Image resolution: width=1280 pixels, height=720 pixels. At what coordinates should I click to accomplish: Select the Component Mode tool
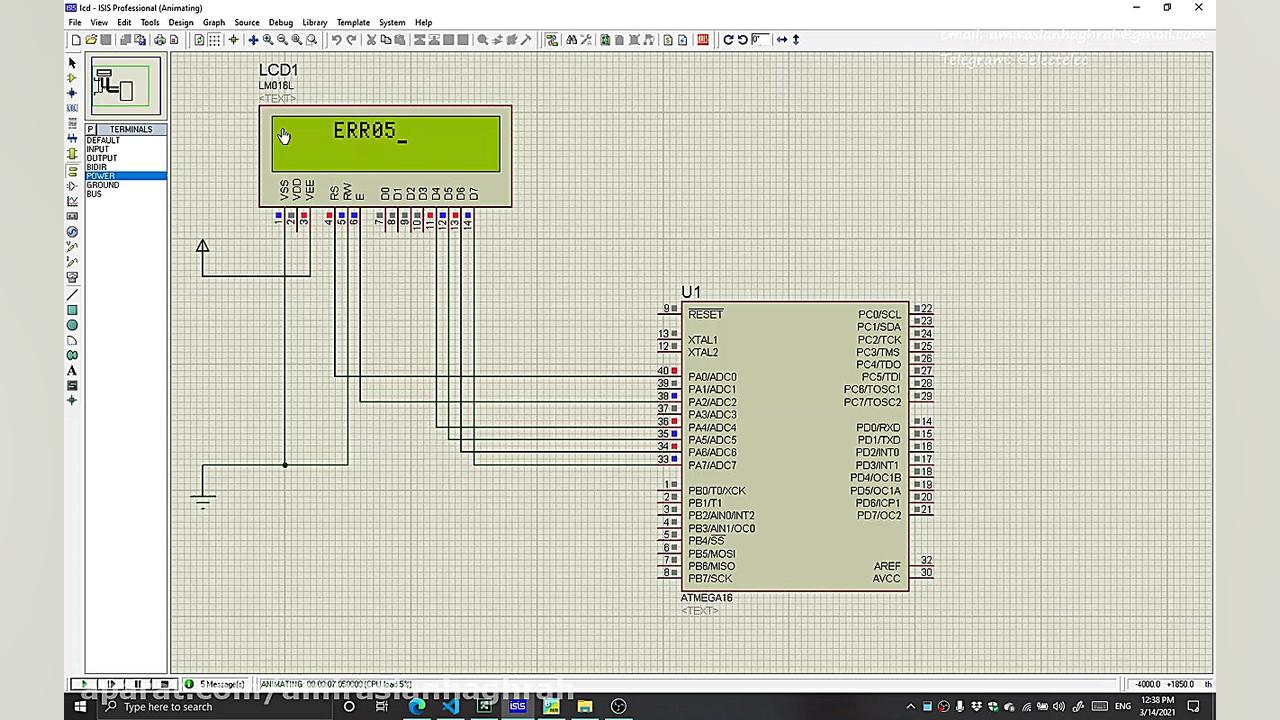coord(72,78)
